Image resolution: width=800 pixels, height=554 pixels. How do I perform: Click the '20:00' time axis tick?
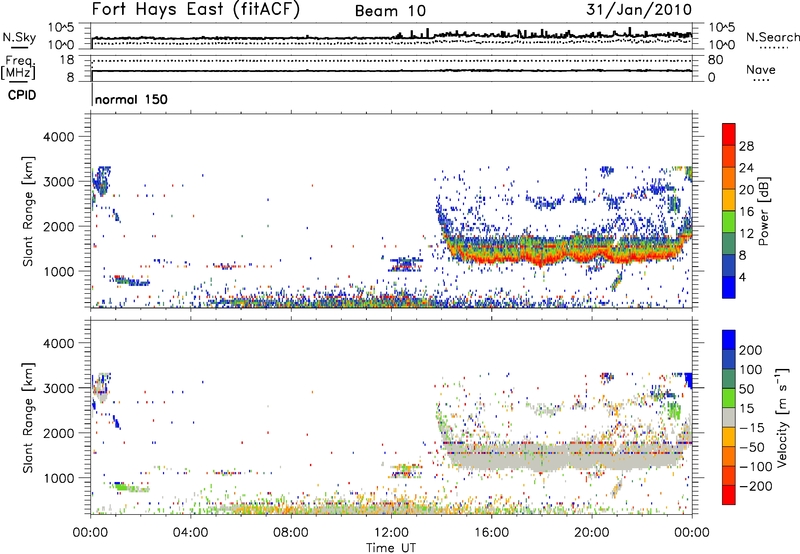click(x=591, y=533)
